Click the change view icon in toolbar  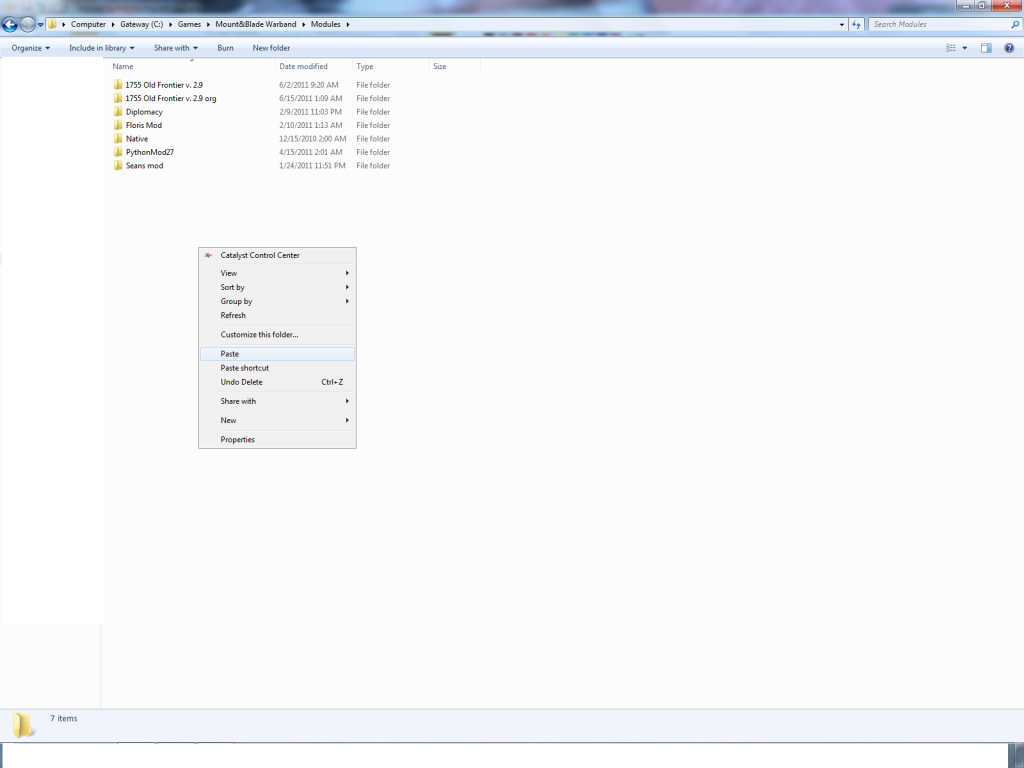[x=952, y=48]
